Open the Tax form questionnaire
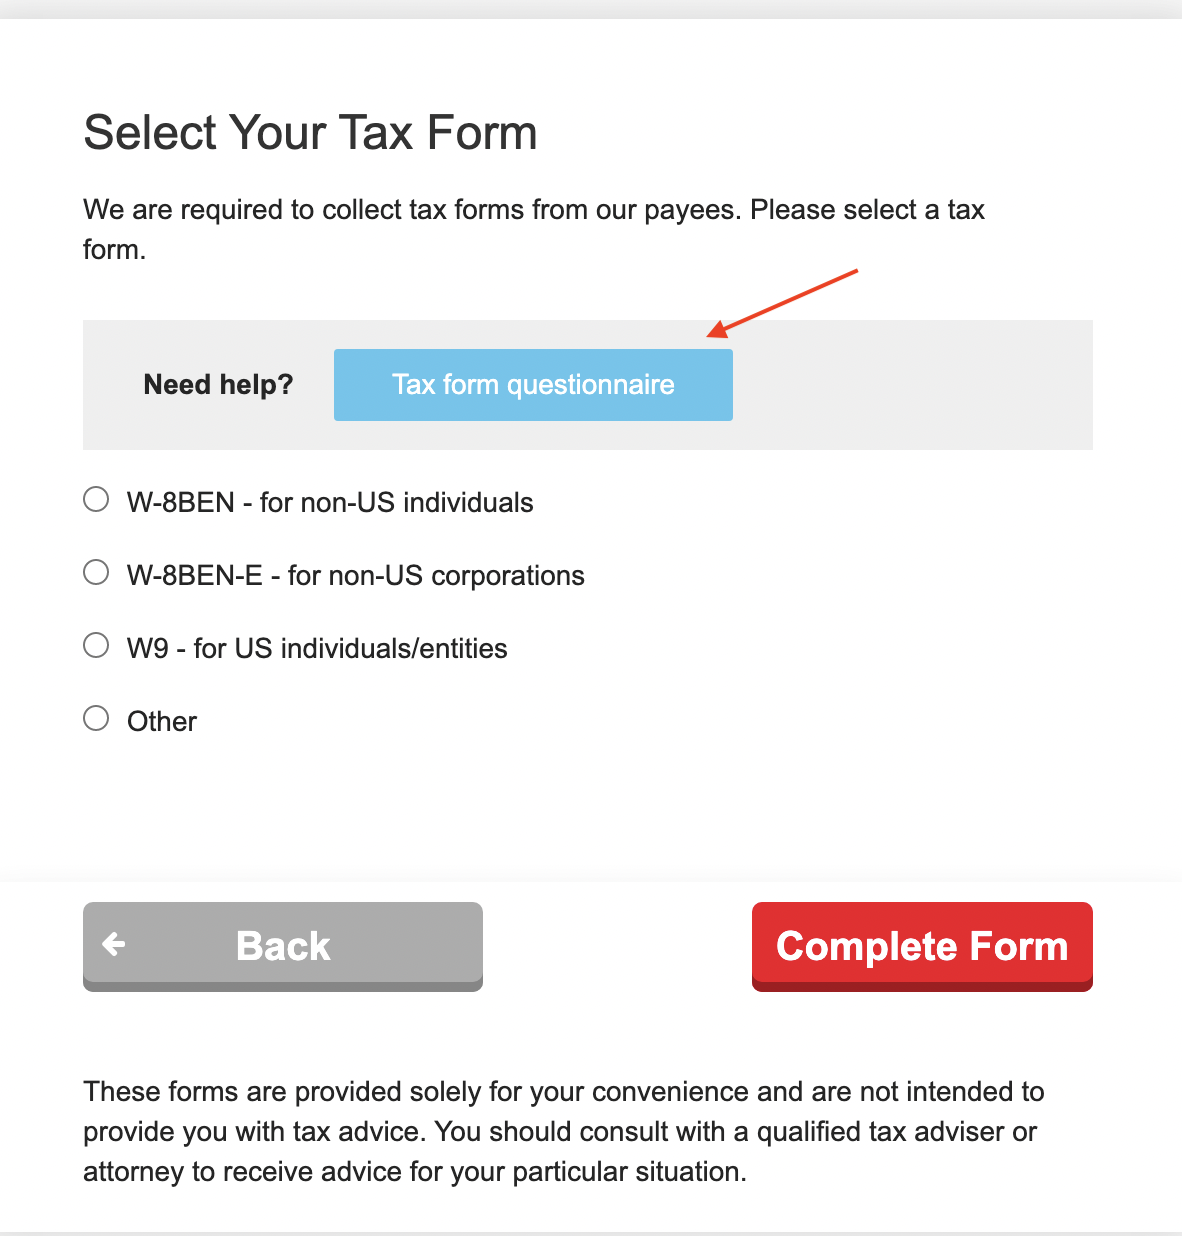The image size is (1182, 1236). pyautogui.click(x=533, y=385)
